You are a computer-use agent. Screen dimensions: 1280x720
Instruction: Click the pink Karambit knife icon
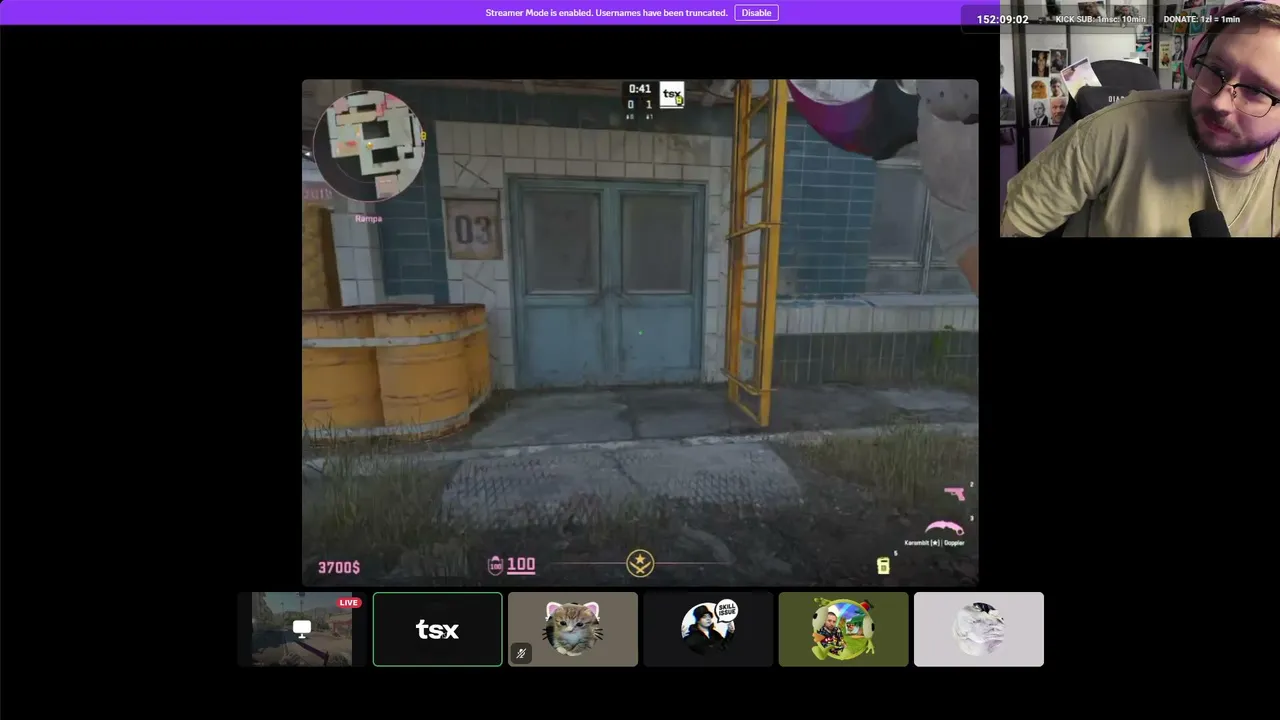944,528
